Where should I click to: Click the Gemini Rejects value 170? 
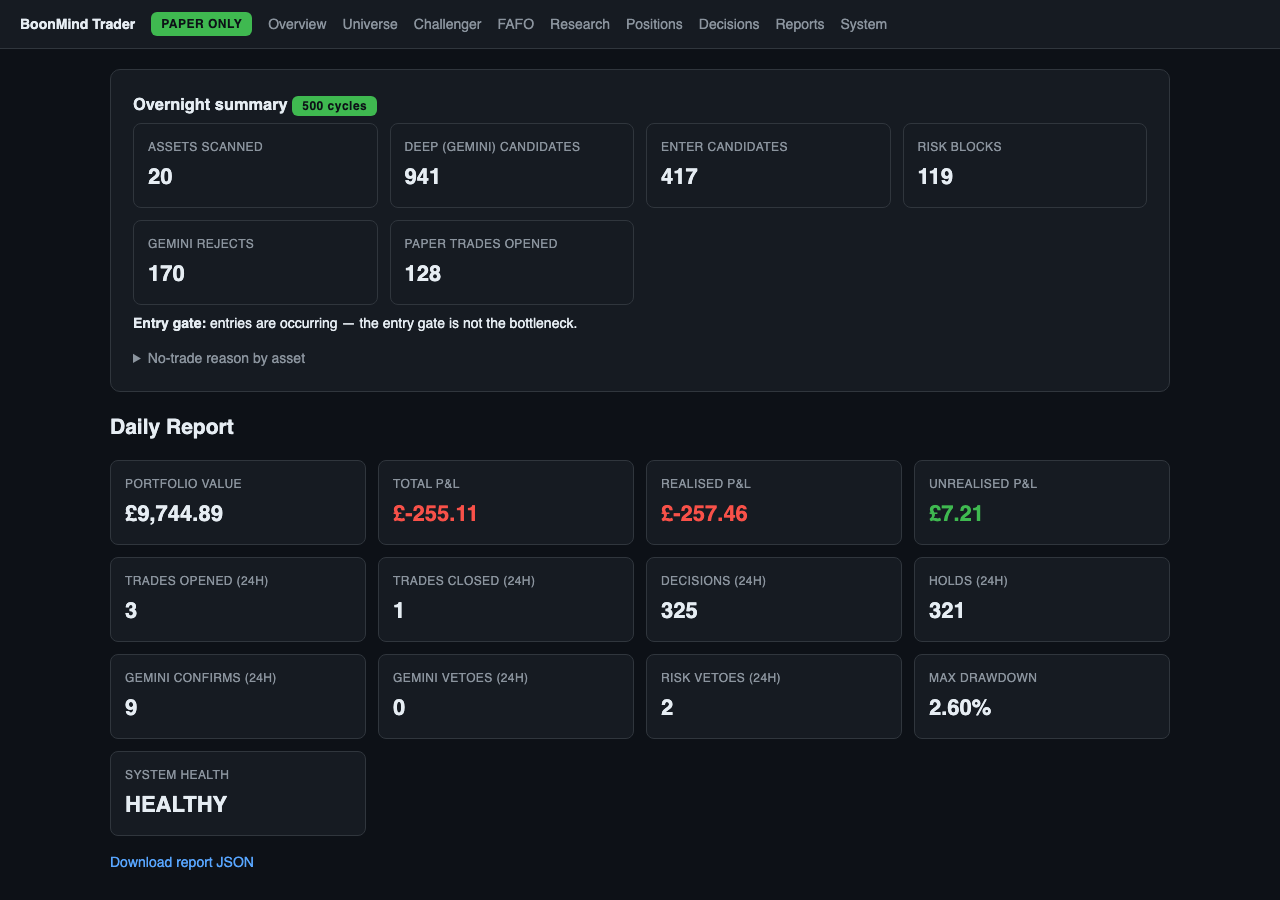[166, 274]
